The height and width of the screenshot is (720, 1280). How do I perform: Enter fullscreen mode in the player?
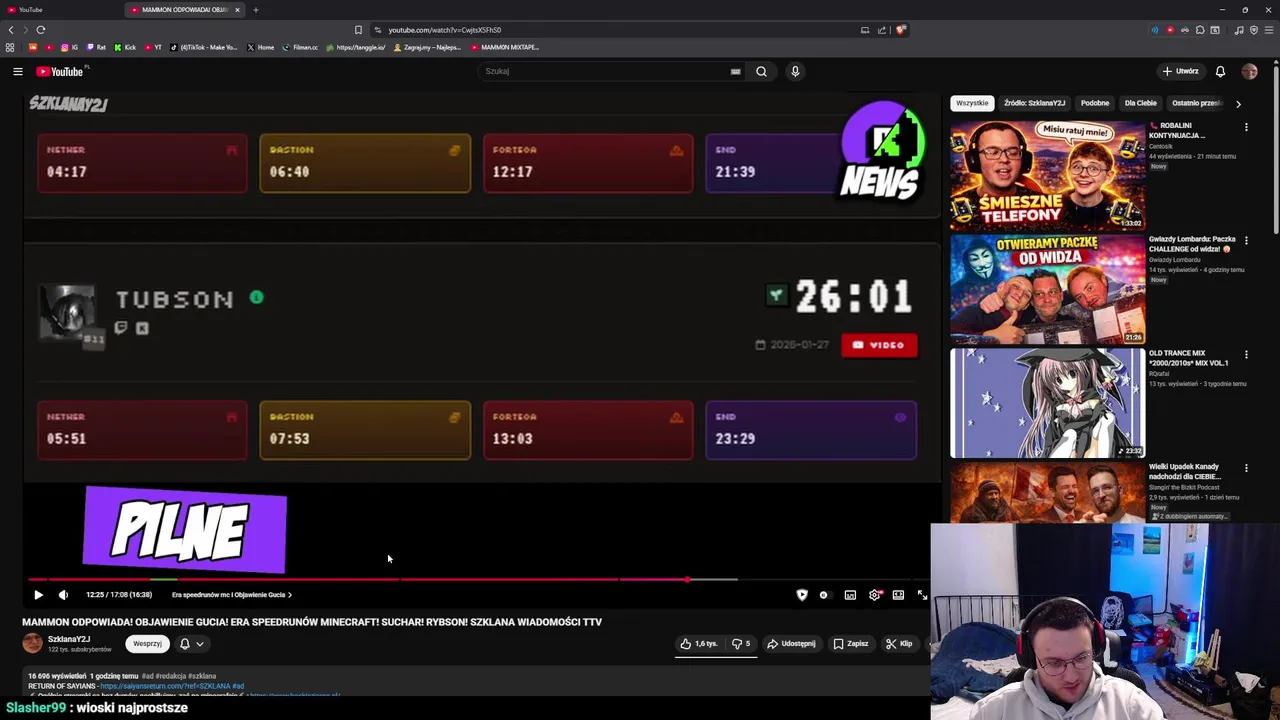(922, 595)
